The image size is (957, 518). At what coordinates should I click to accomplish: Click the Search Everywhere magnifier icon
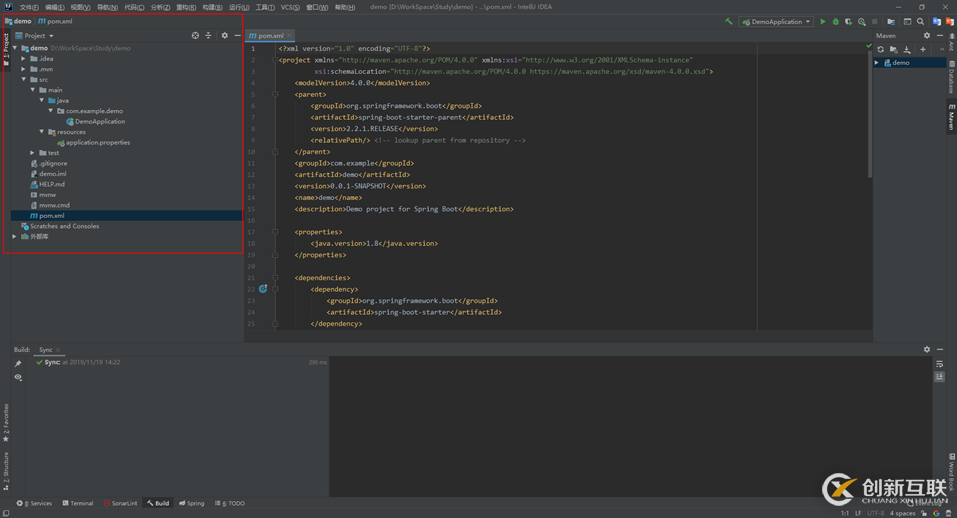(921, 21)
